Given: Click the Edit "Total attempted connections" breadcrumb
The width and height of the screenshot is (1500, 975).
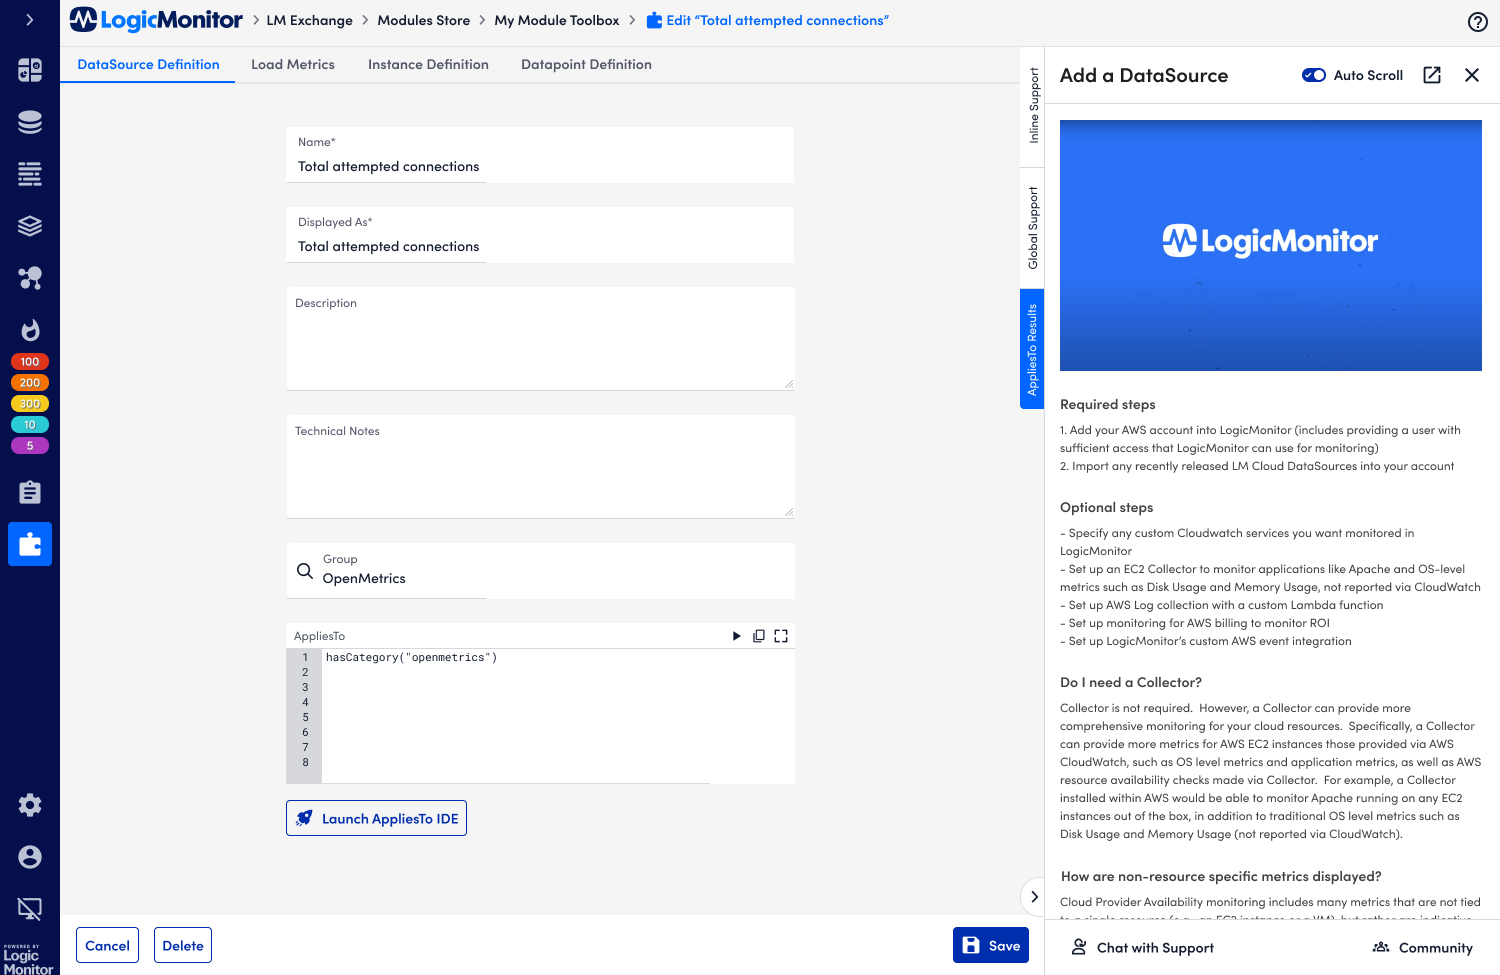Looking at the screenshot, I should coord(767,20).
